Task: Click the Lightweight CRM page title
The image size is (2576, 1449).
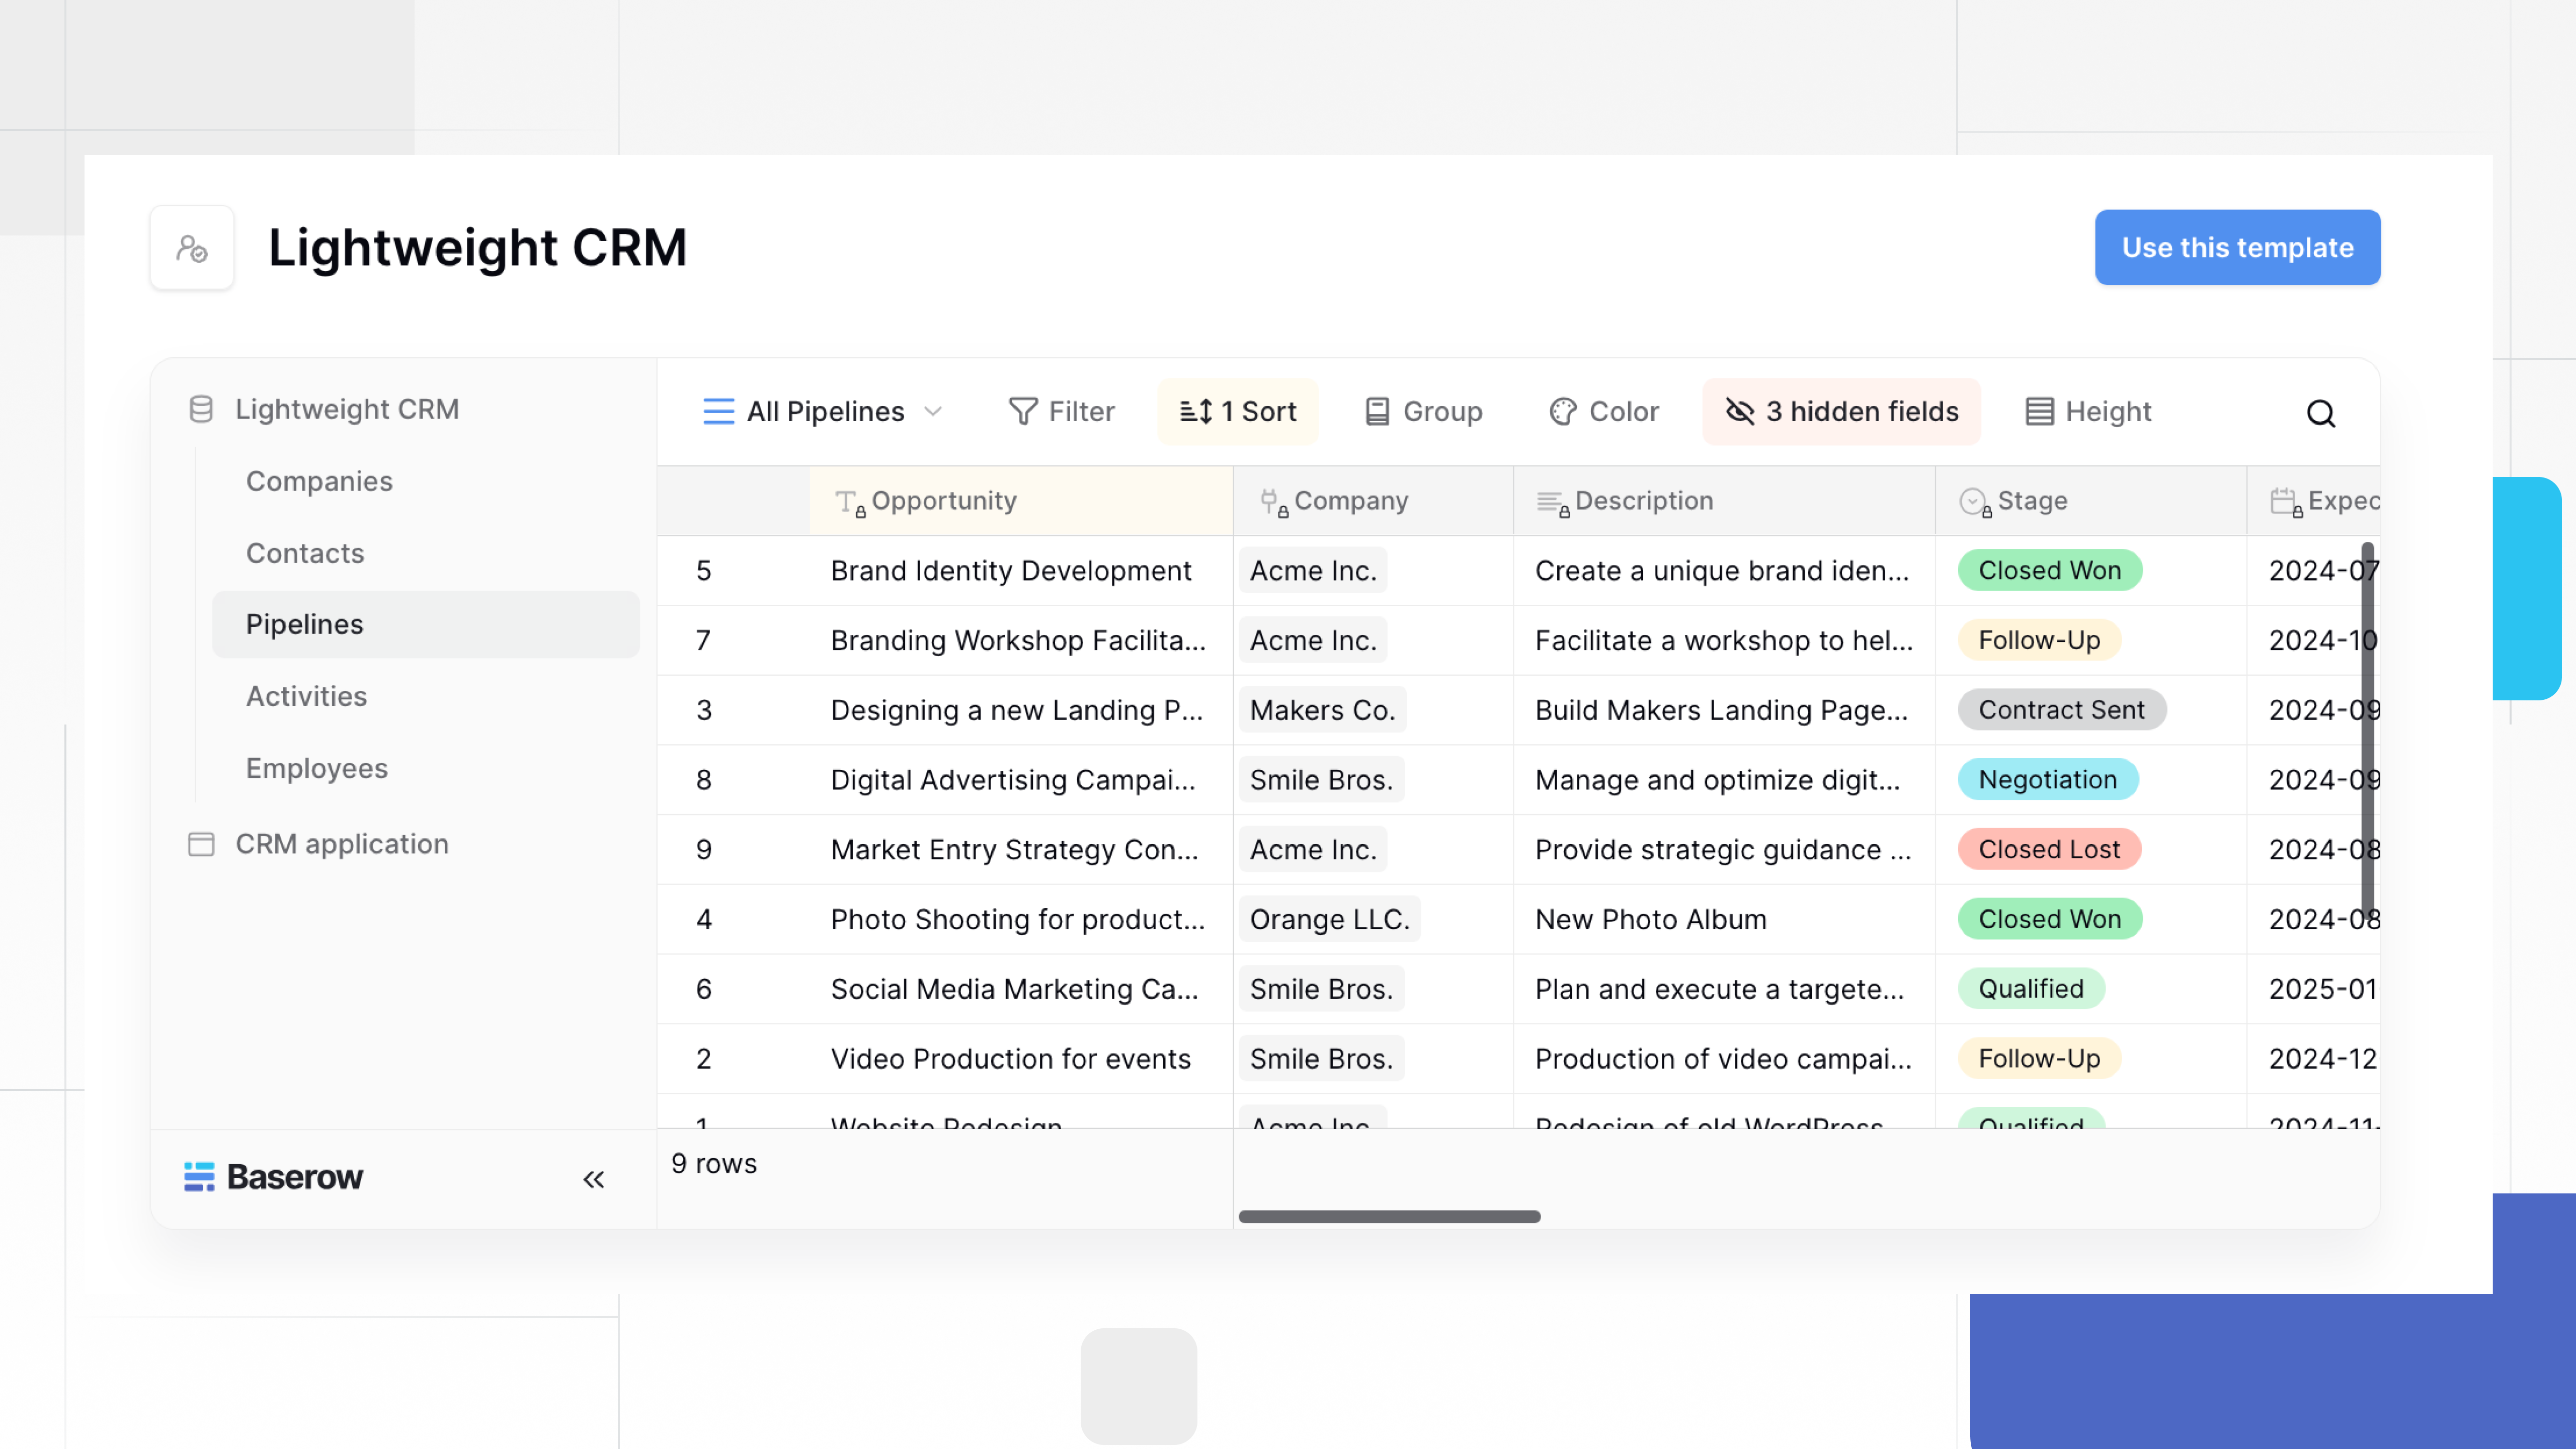Action: pyautogui.click(x=477, y=247)
